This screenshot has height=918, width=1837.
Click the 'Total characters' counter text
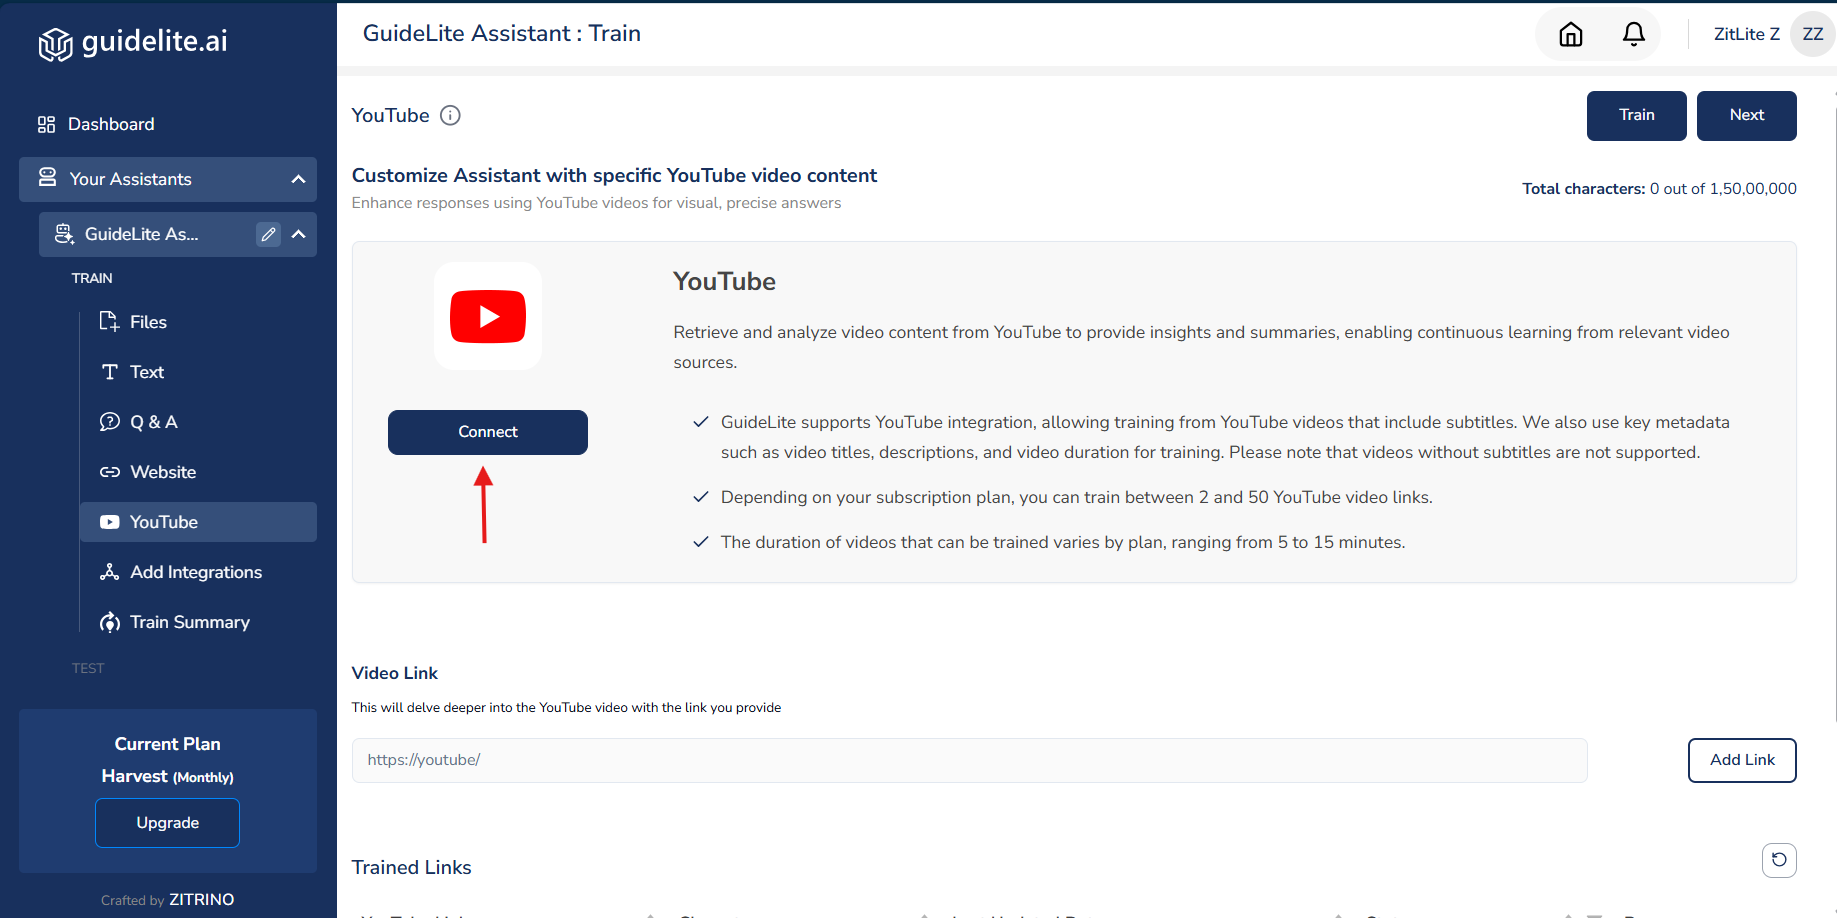pyautogui.click(x=1660, y=189)
